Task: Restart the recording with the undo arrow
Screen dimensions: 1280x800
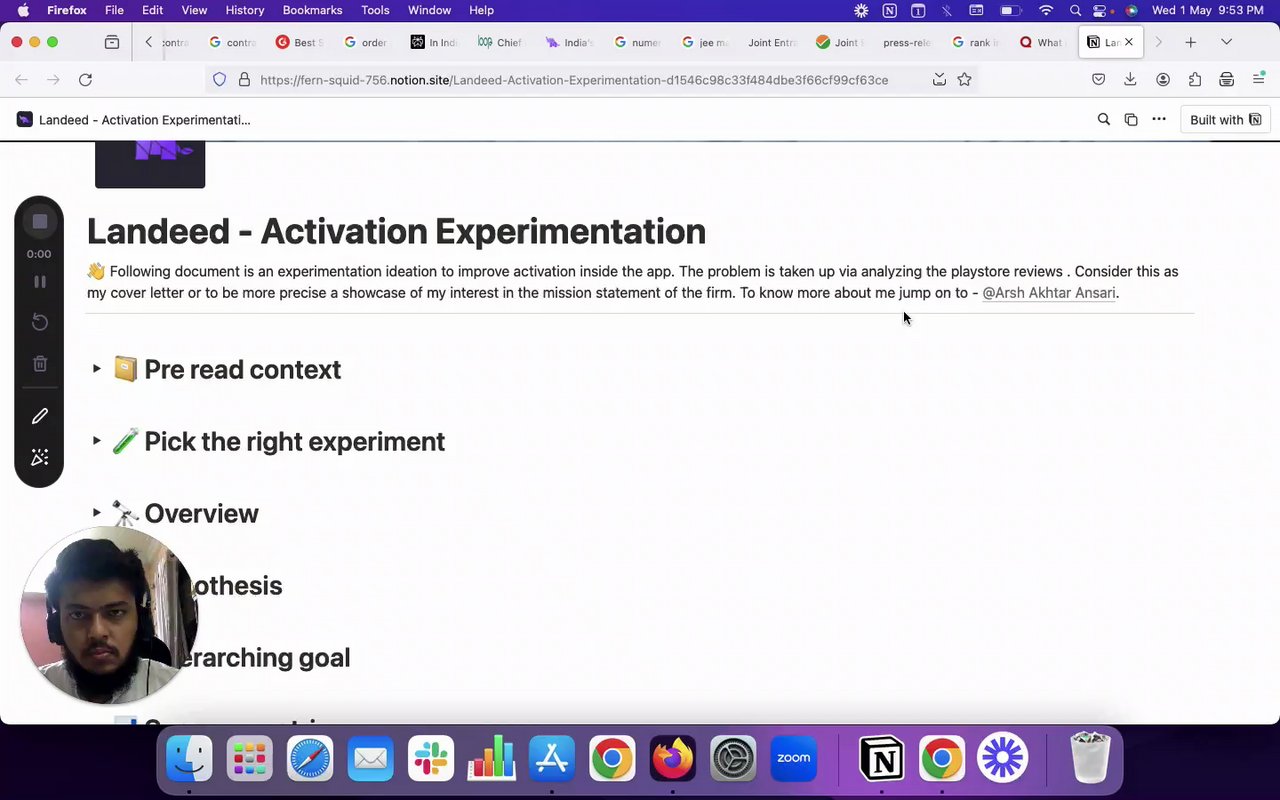Action: (40, 322)
